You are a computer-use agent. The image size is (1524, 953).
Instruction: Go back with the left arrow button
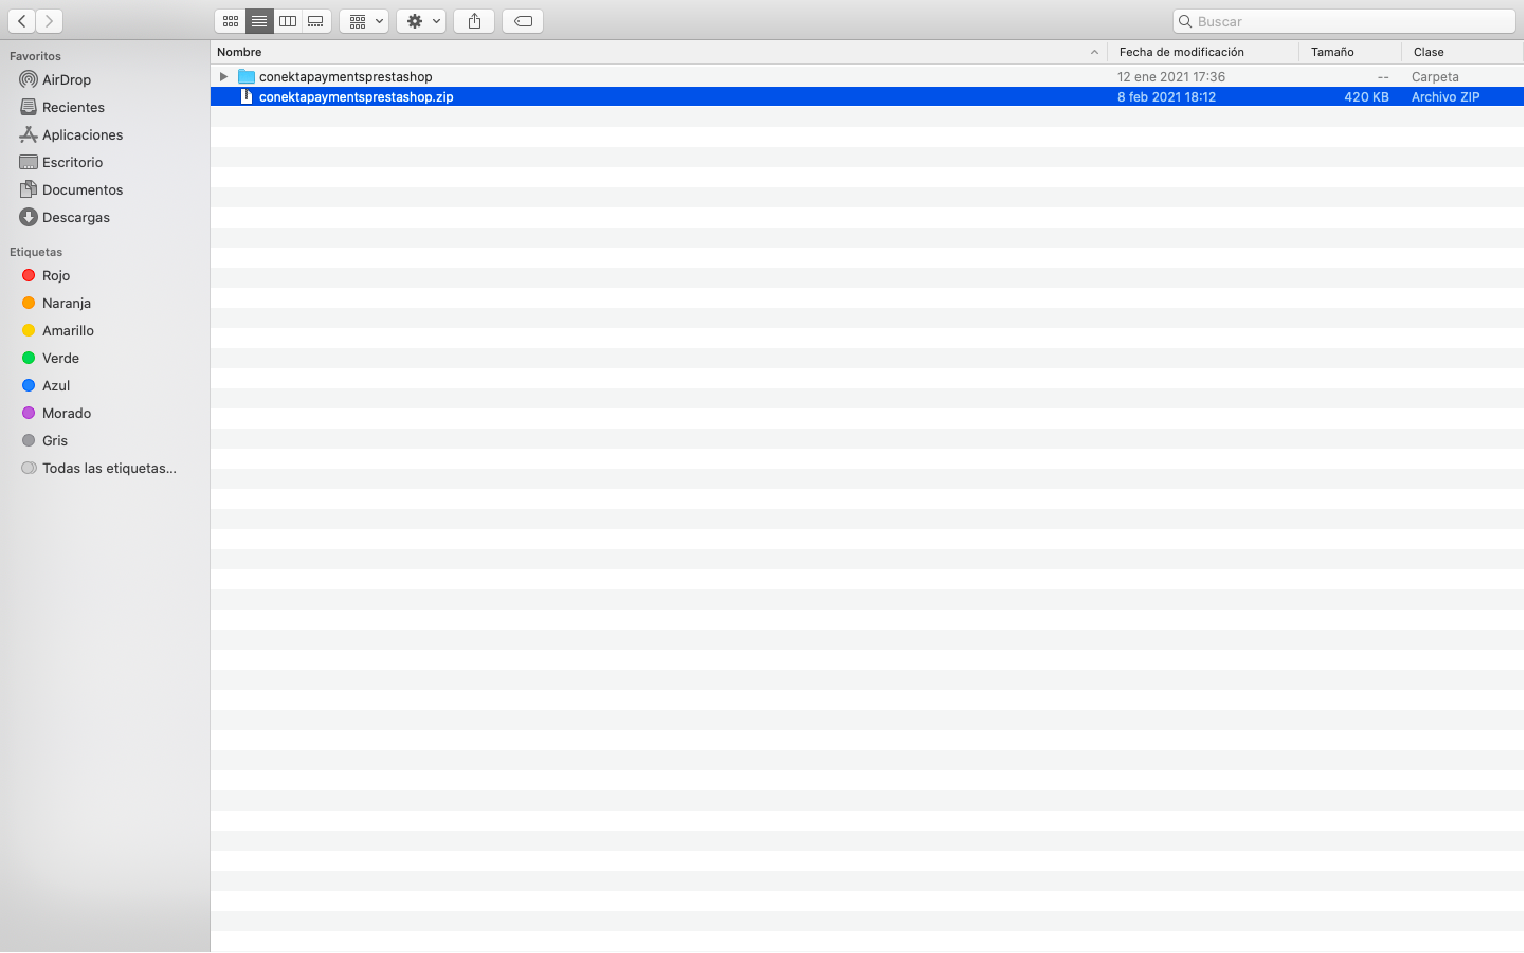coord(21,21)
